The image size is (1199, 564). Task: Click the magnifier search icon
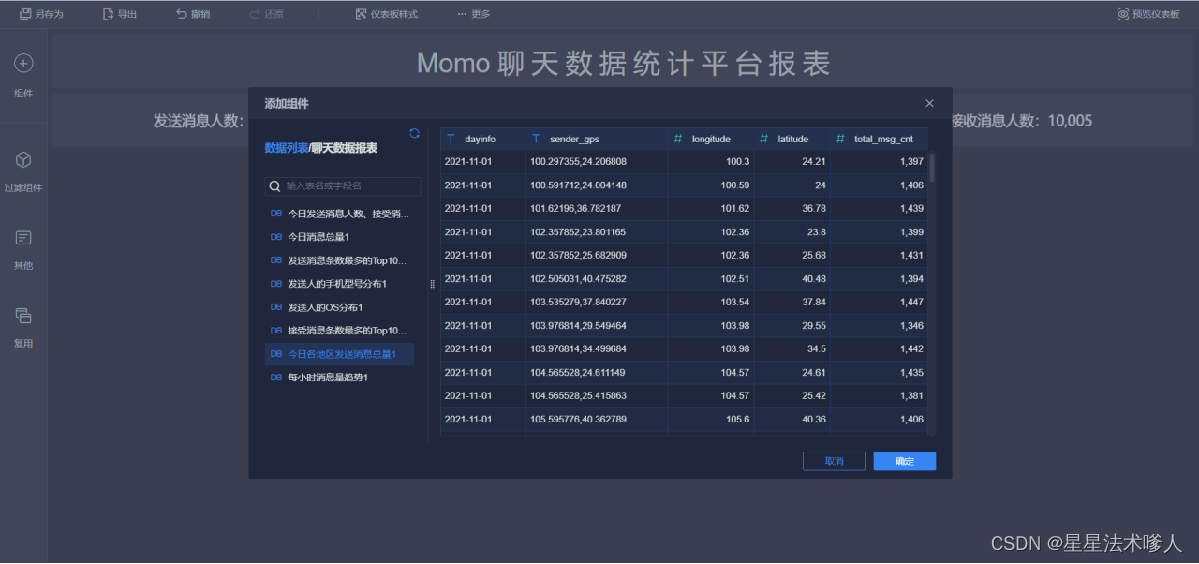tap(275, 186)
